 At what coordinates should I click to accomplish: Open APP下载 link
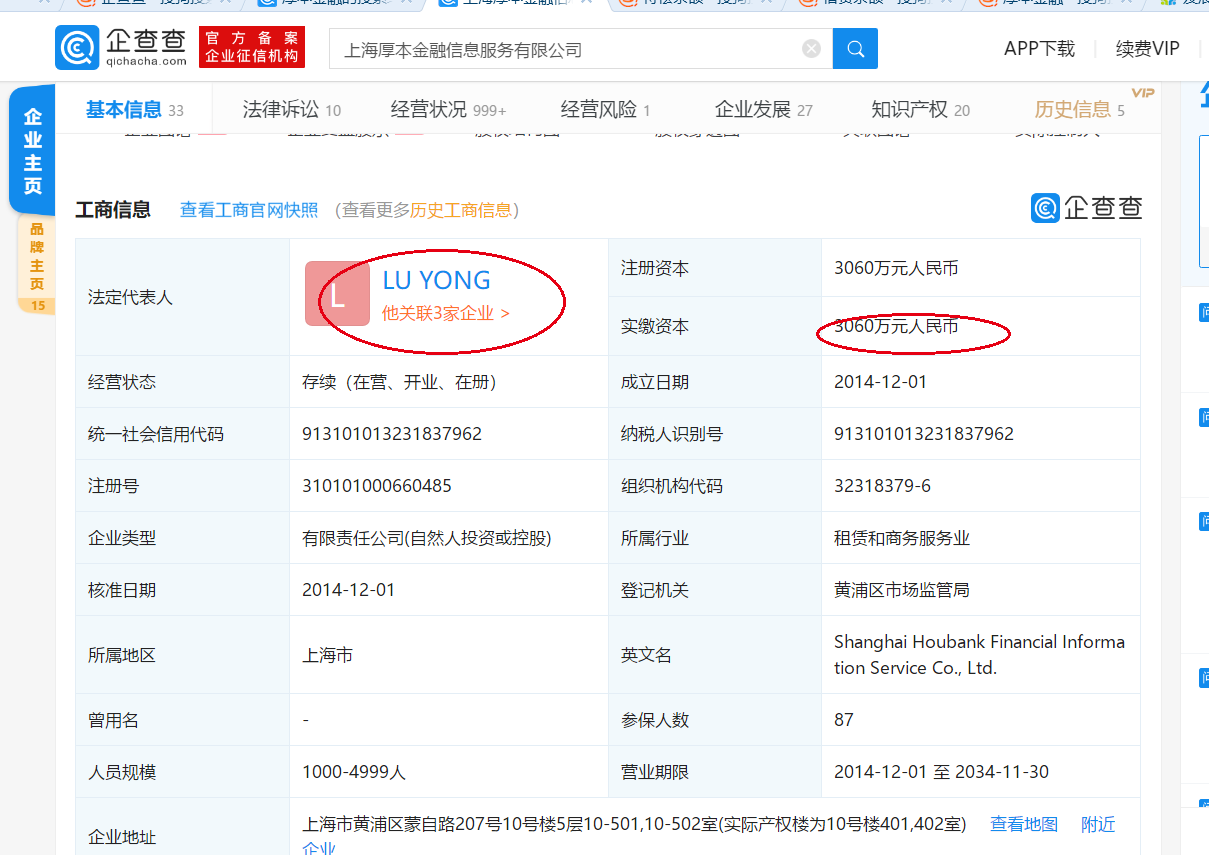[1039, 49]
